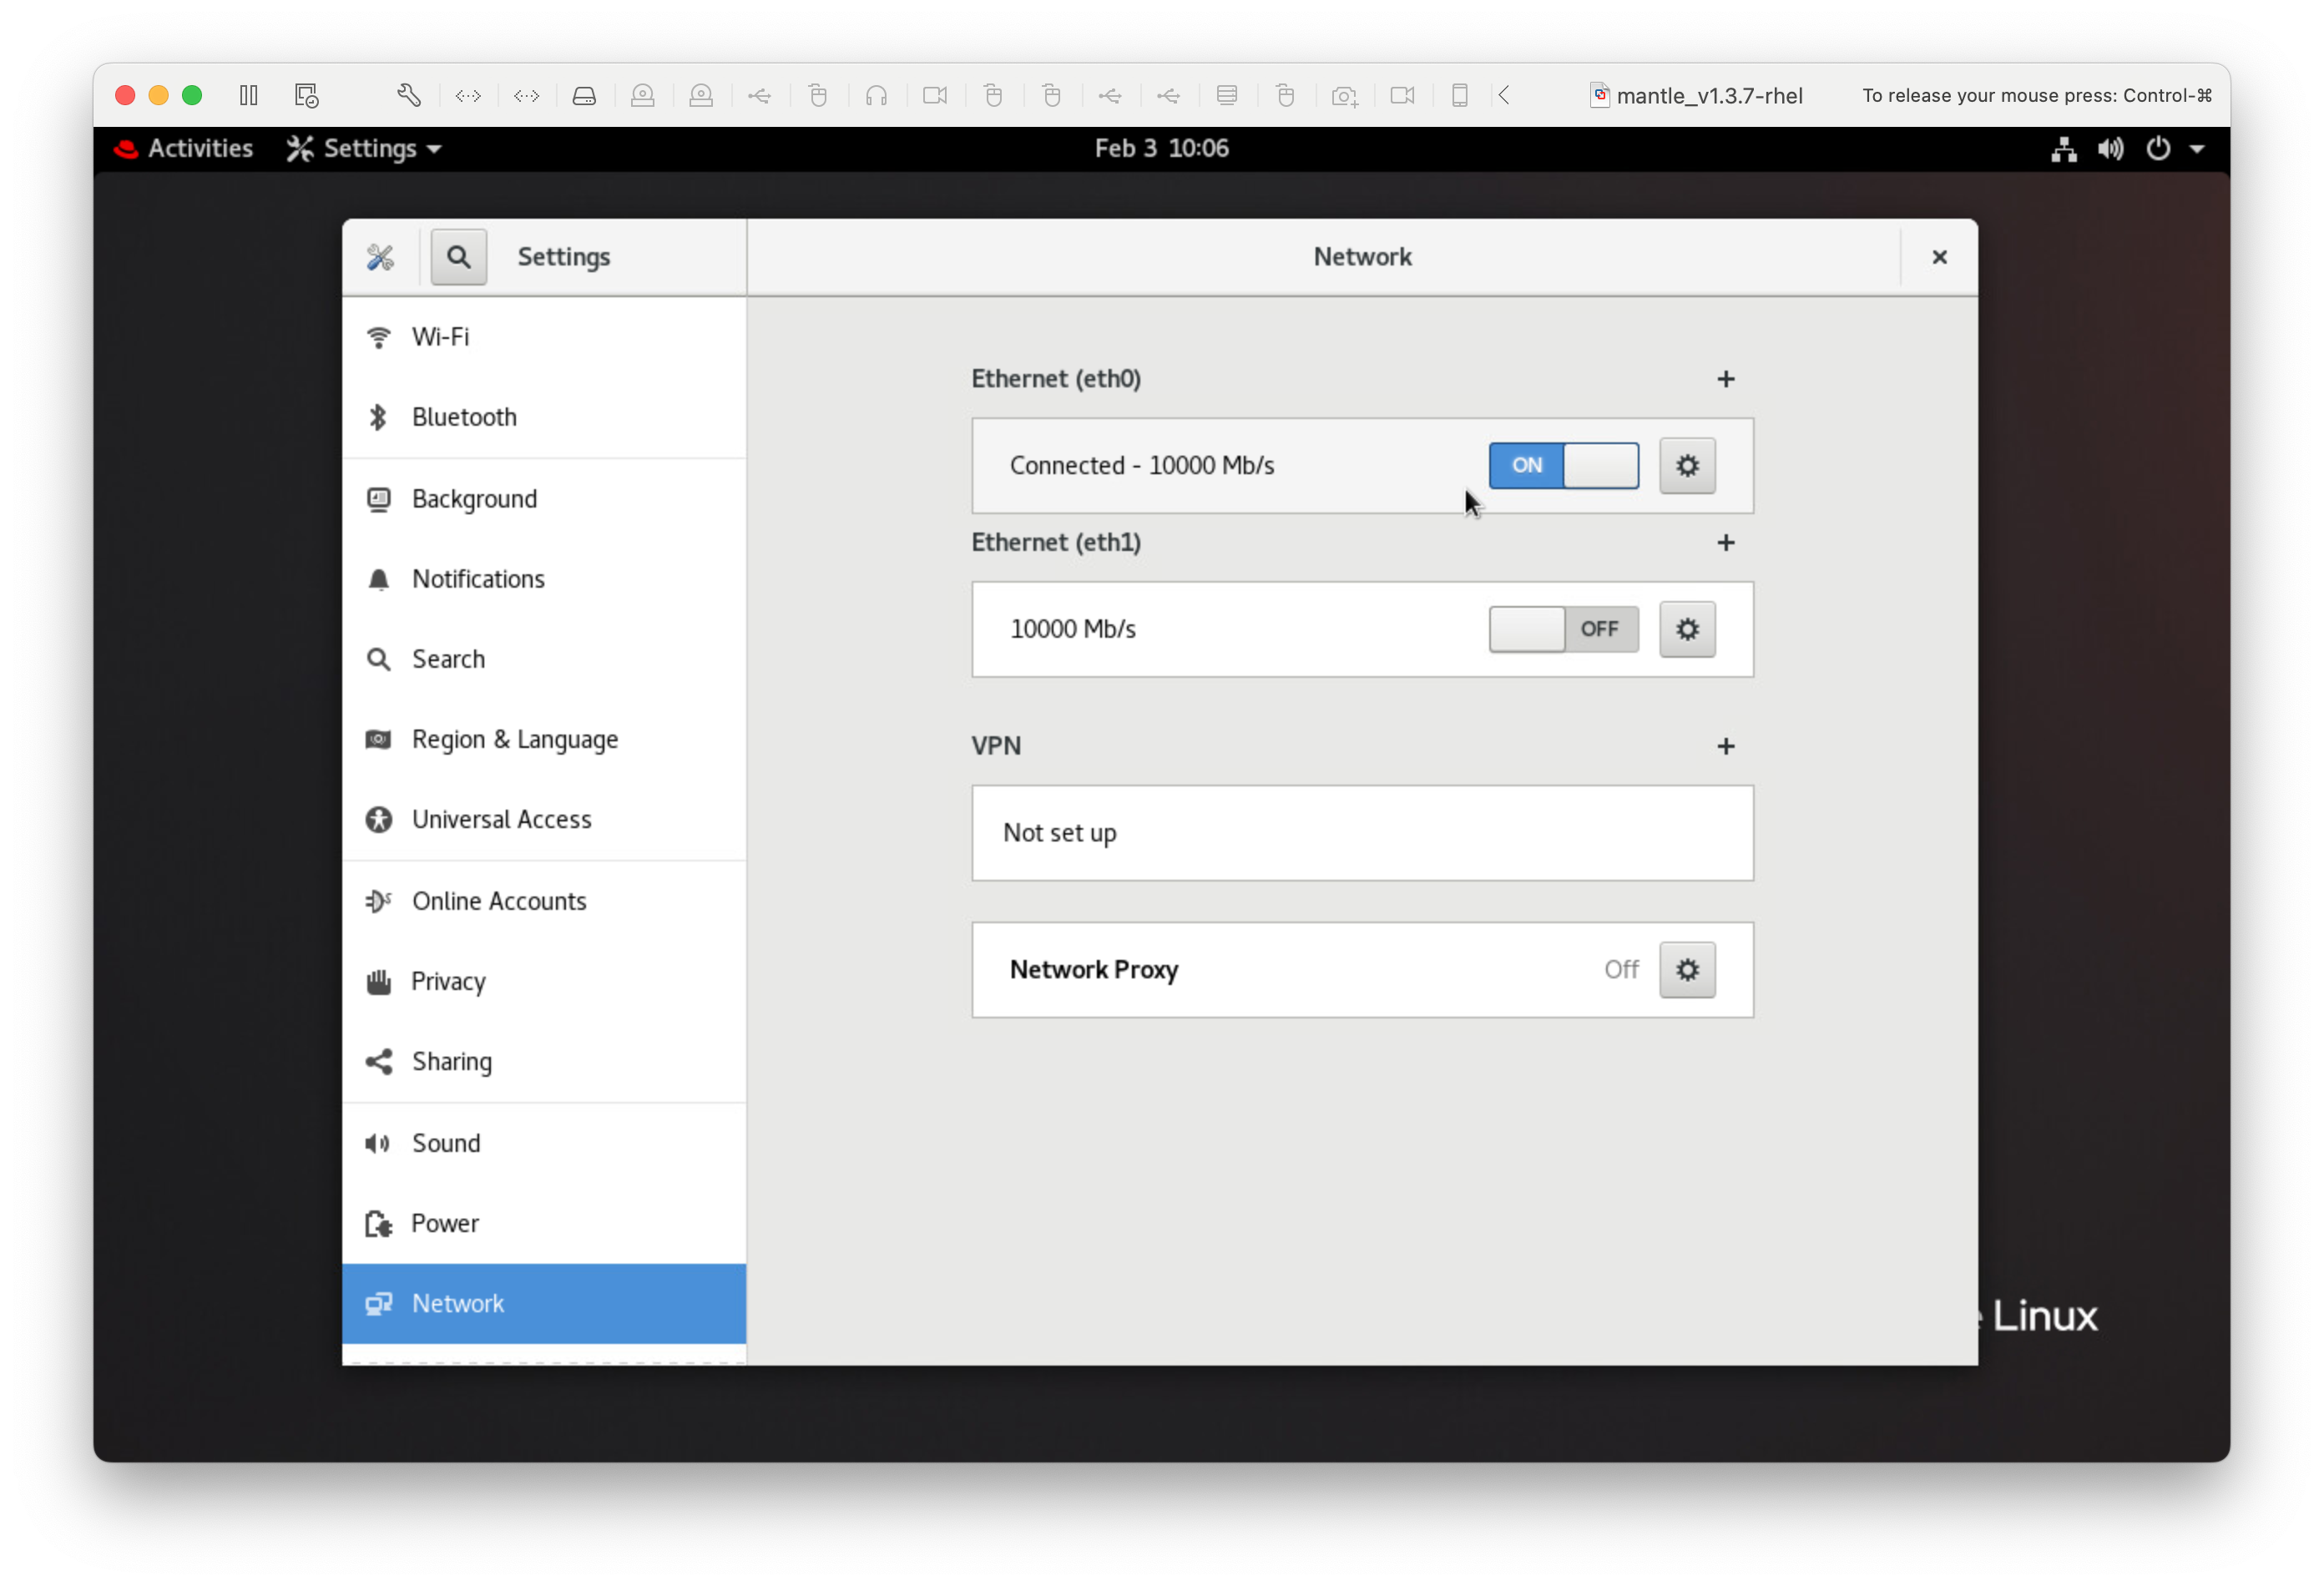Screen dimensions: 2324x1586
Task: Open the Network Proxy configuration gear
Action: point(1686,969)
